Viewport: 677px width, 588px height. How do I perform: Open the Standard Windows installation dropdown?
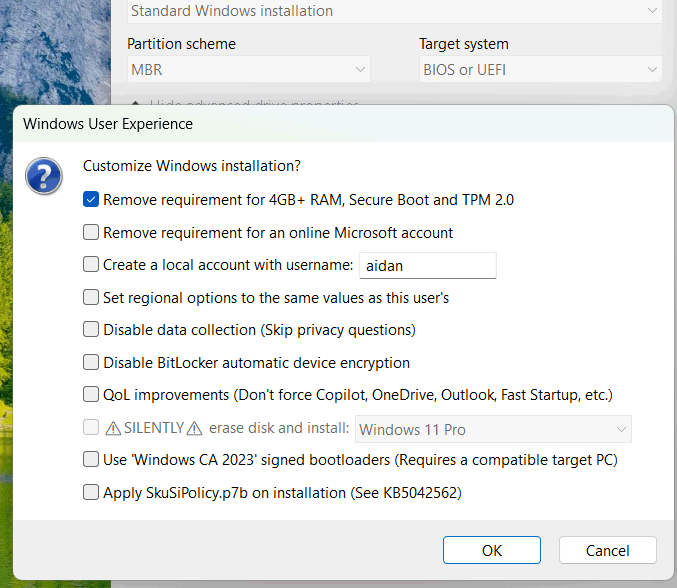point(394,10)
